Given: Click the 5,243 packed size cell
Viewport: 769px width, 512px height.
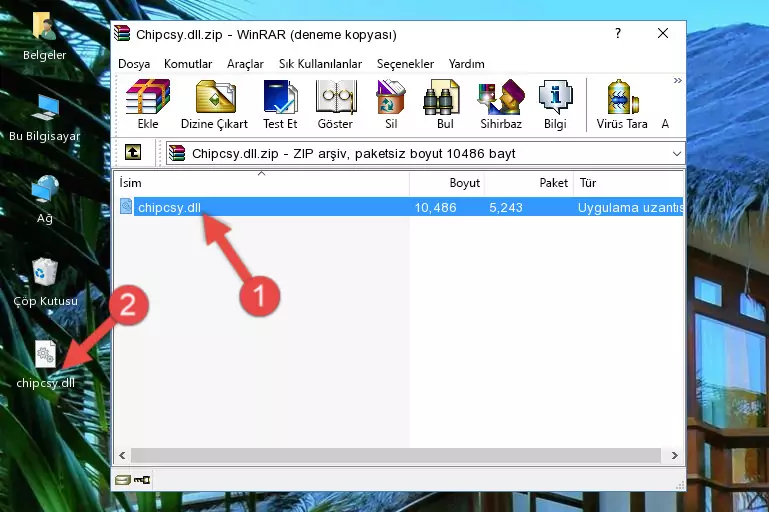Looking at the screenshot, I should 506,207.
